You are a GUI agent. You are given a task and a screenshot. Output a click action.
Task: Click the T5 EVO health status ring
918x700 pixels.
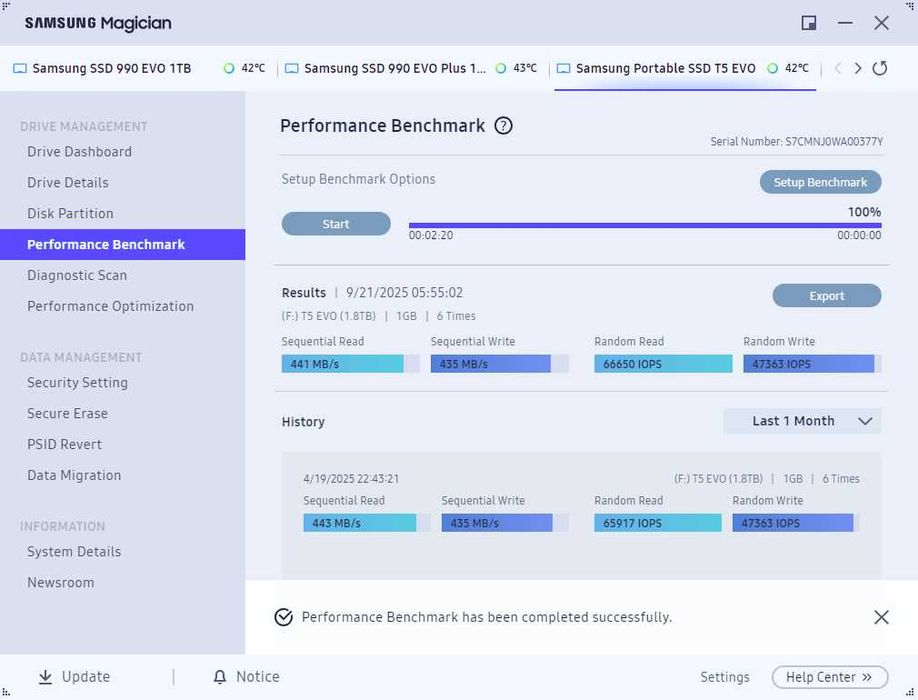(772, 68)
